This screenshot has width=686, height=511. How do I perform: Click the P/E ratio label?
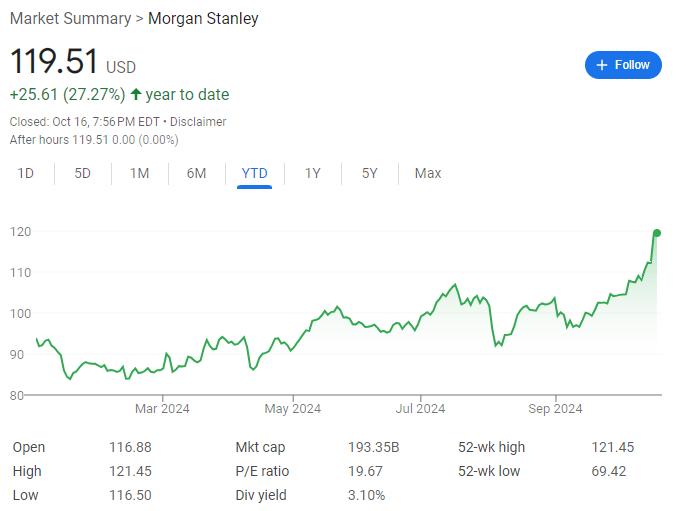tap(262, 471)
